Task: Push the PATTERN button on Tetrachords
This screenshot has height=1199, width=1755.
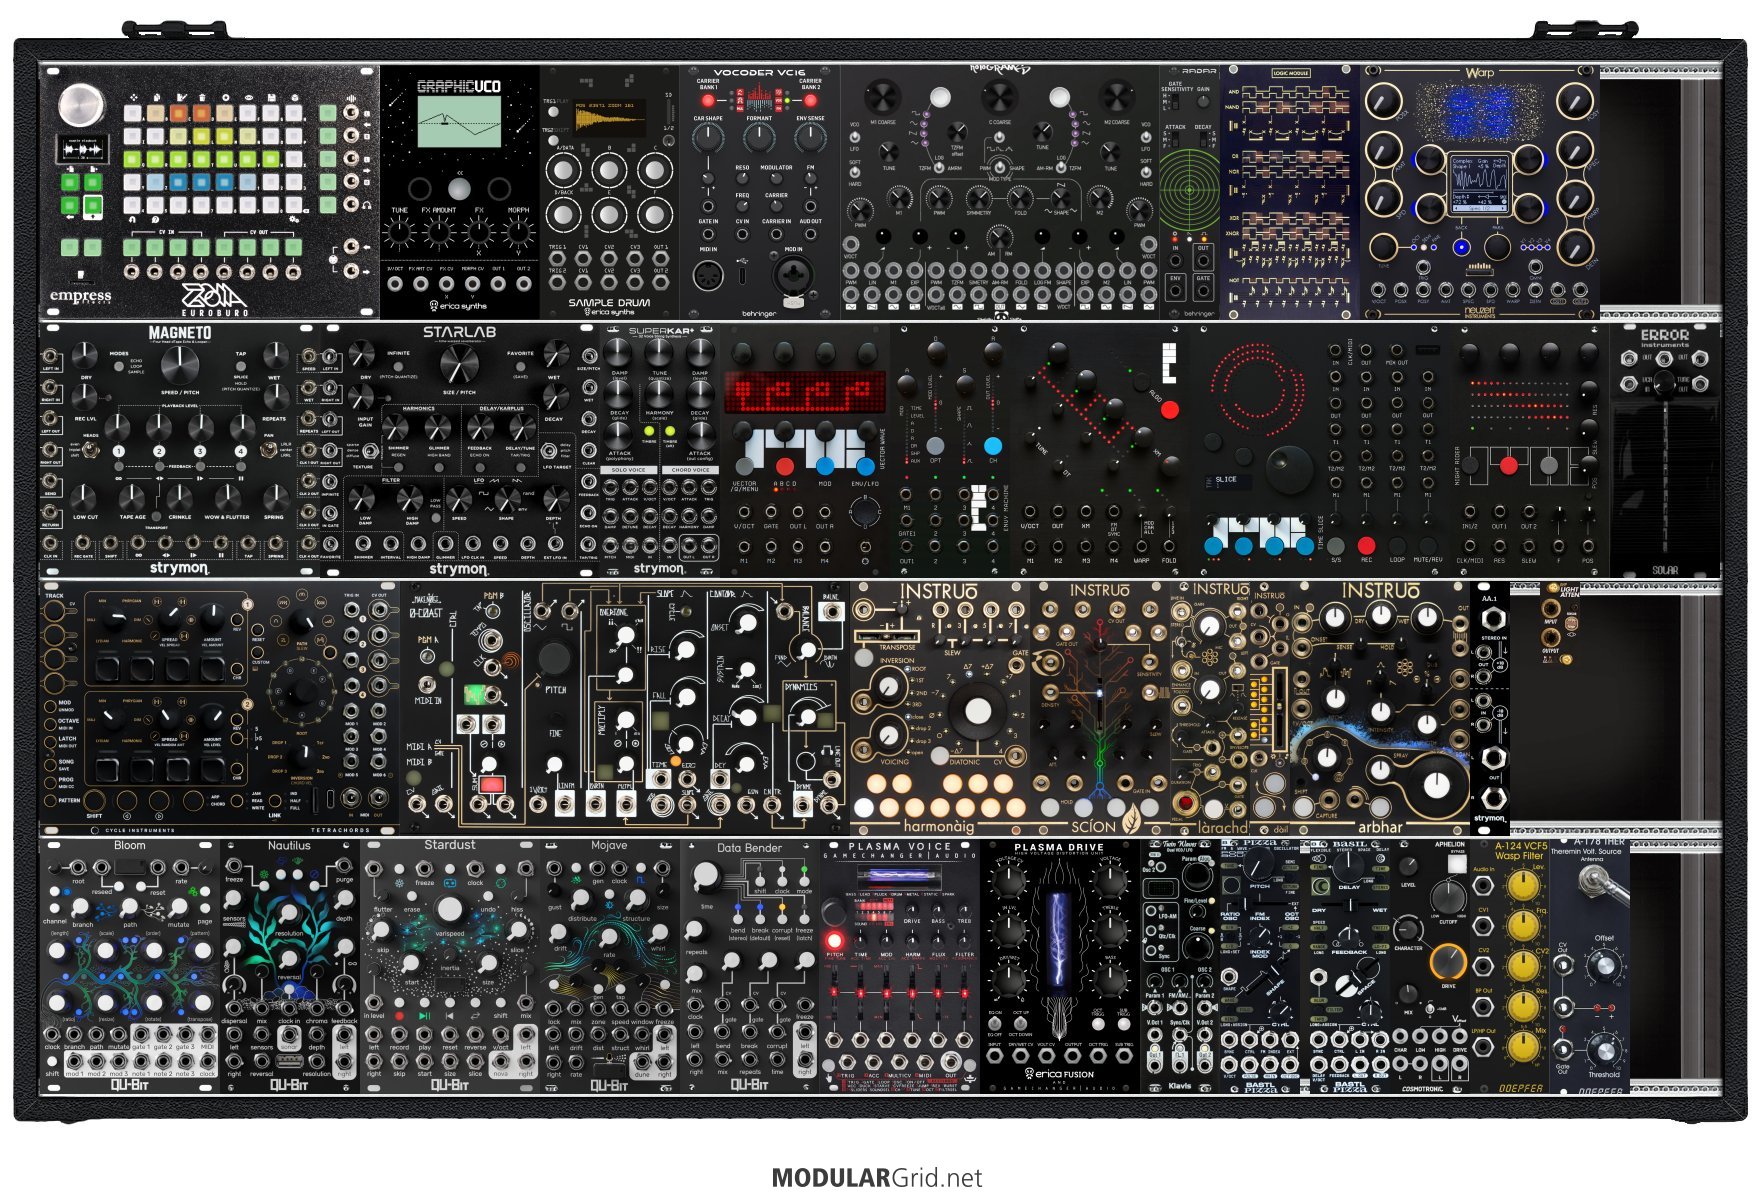Action: (51, 800)
